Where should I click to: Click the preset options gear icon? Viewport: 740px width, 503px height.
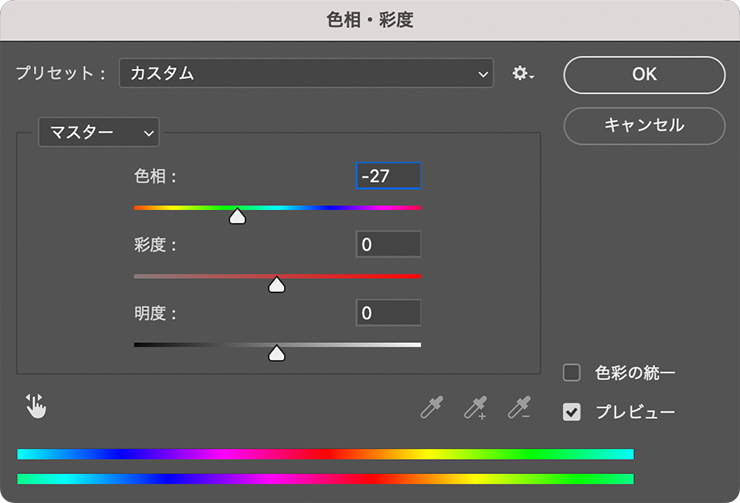point(523,74)
